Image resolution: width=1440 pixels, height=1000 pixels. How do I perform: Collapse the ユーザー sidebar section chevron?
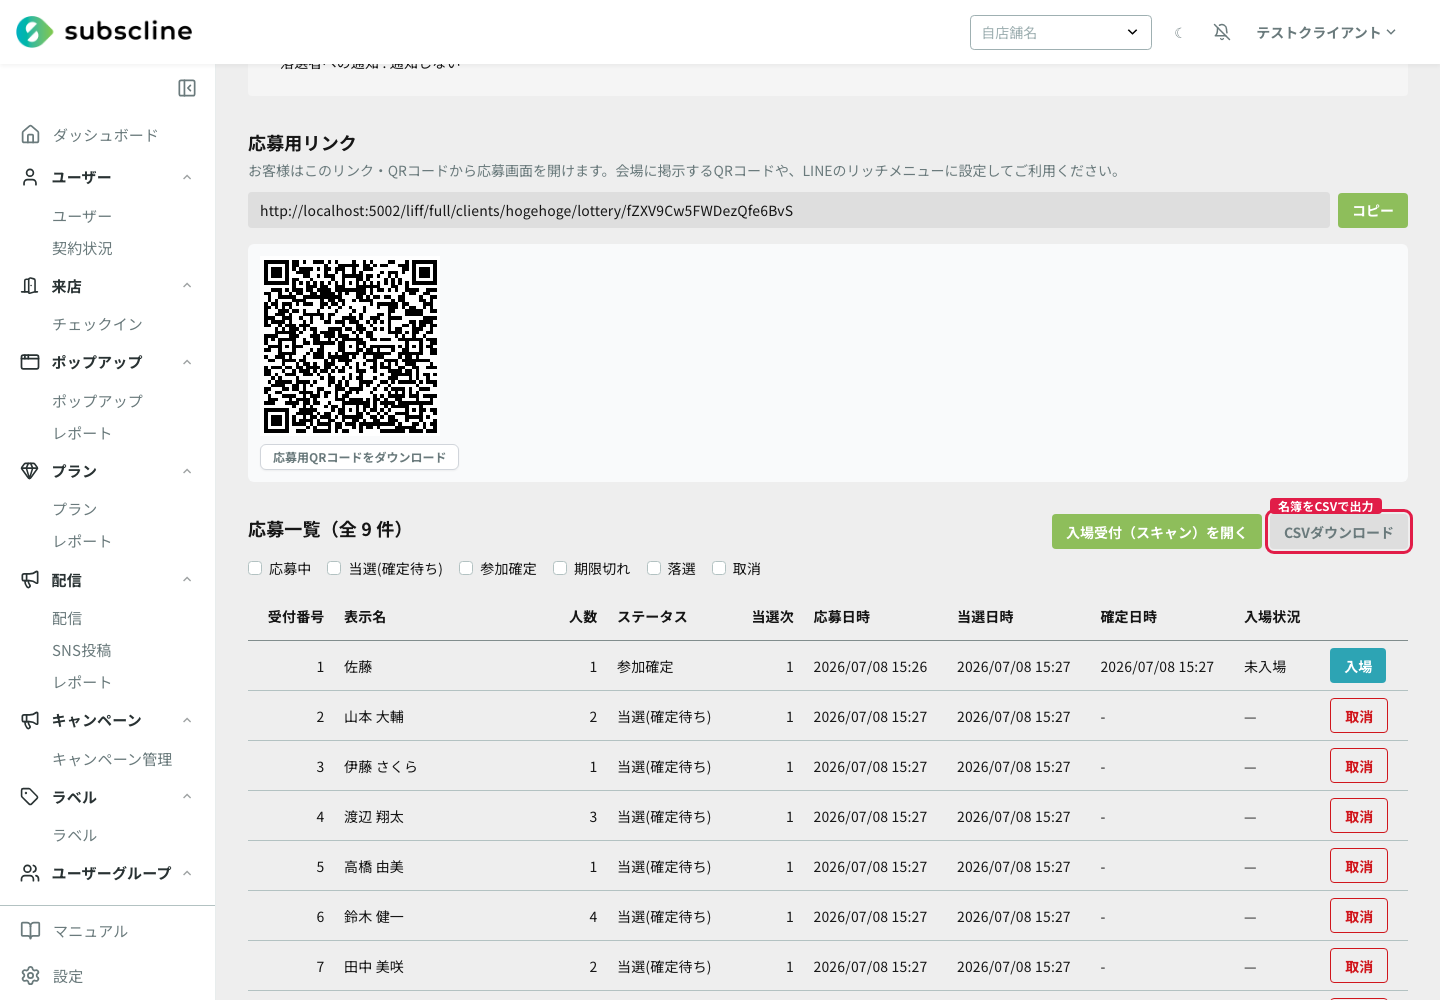point(187,177)
